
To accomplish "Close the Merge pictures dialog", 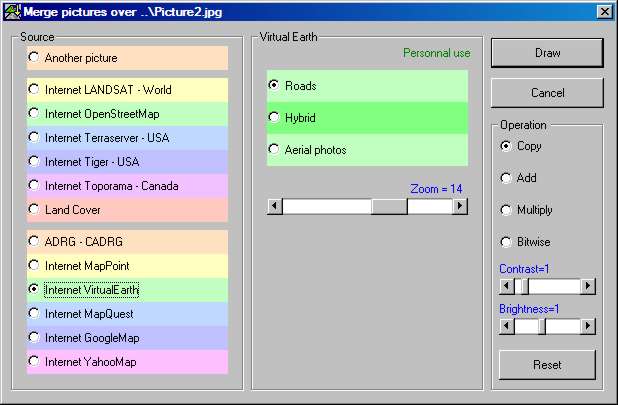I will click(605, 12).
